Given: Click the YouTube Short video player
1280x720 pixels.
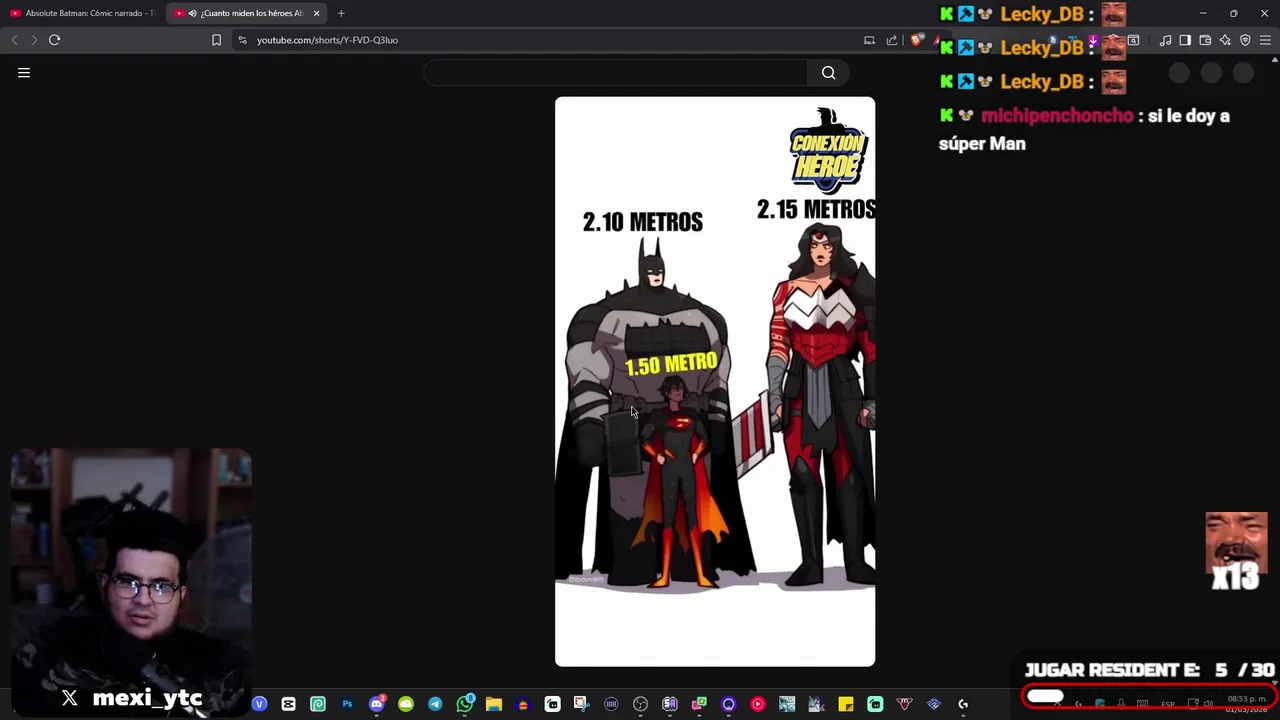Looking at the screenshot, I should pos(715,381).
